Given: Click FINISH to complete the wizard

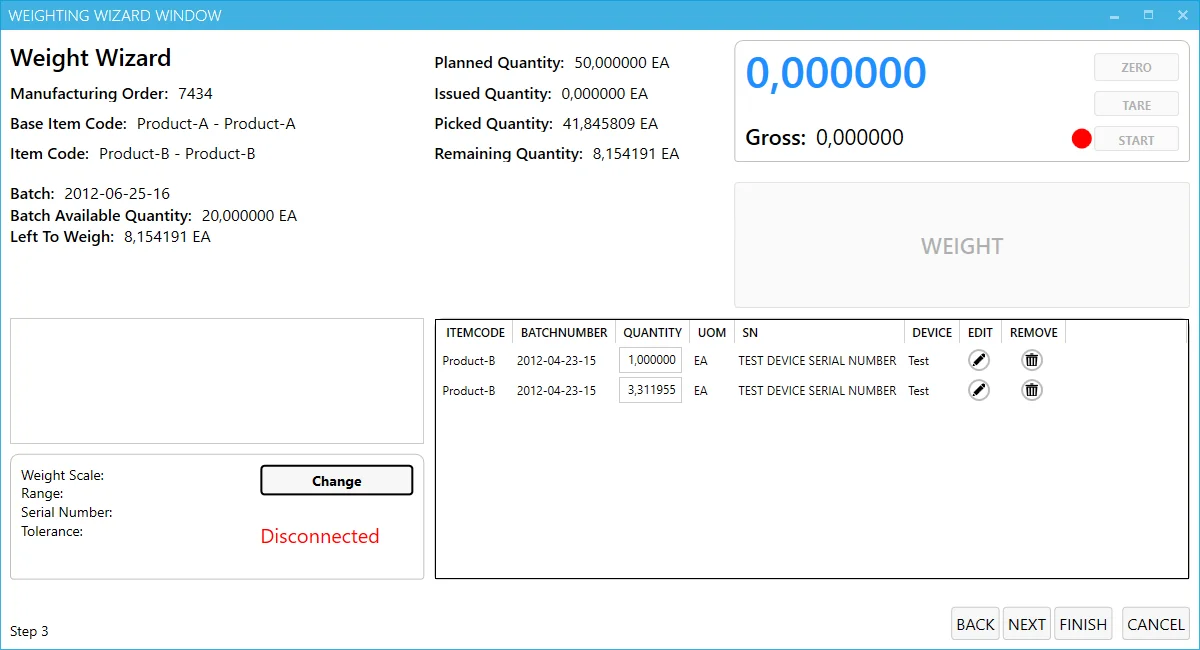Looking at the screenshot, I should click(x=1083, y=624).
